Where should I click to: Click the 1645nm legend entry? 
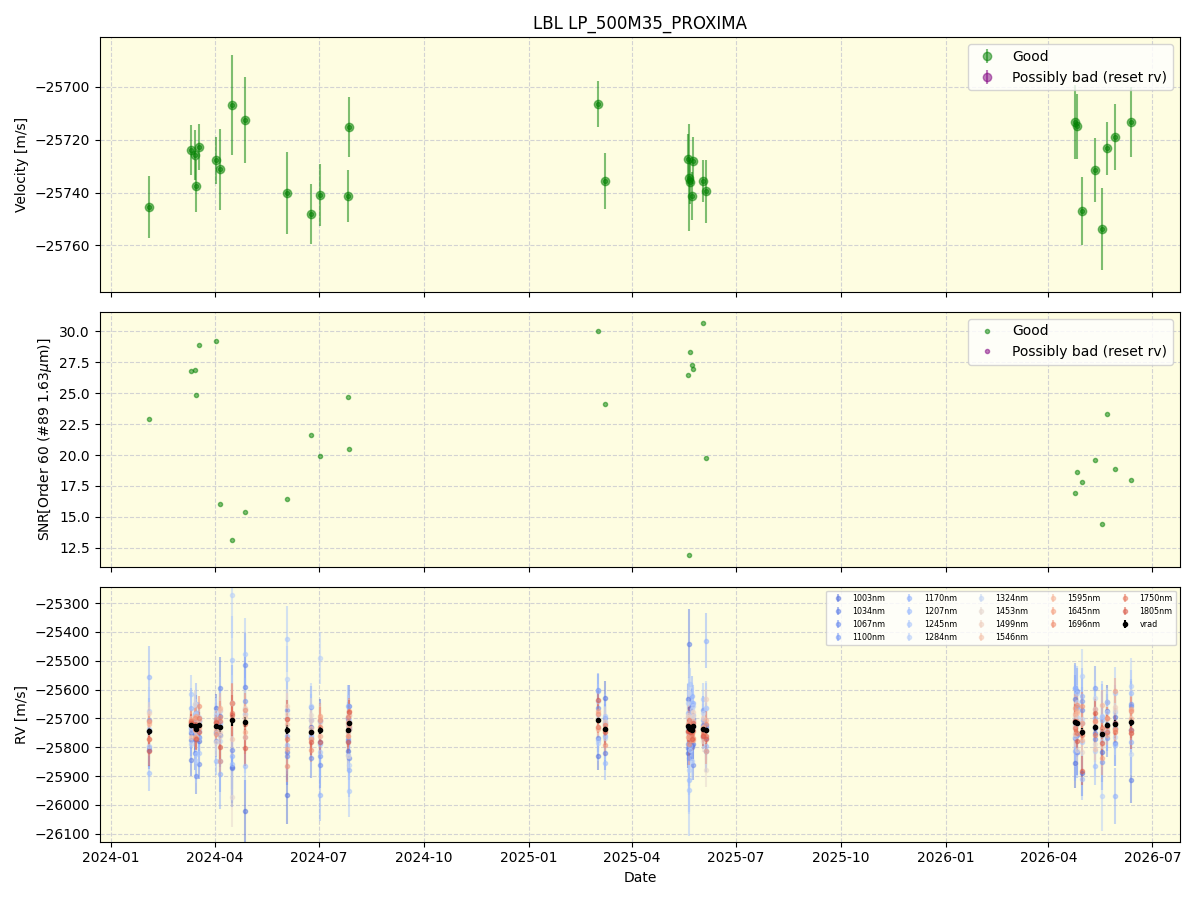1074,611
